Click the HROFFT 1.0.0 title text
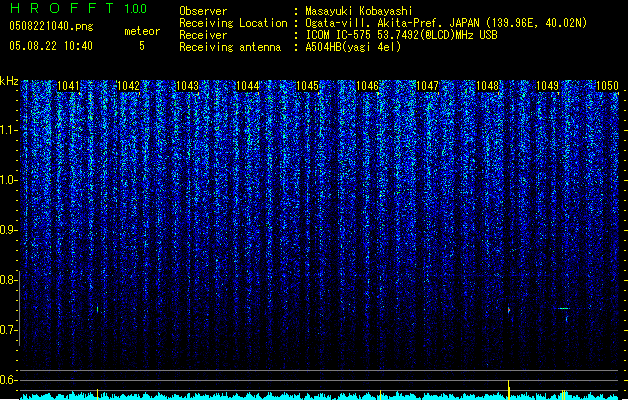 tap(78, 8)
